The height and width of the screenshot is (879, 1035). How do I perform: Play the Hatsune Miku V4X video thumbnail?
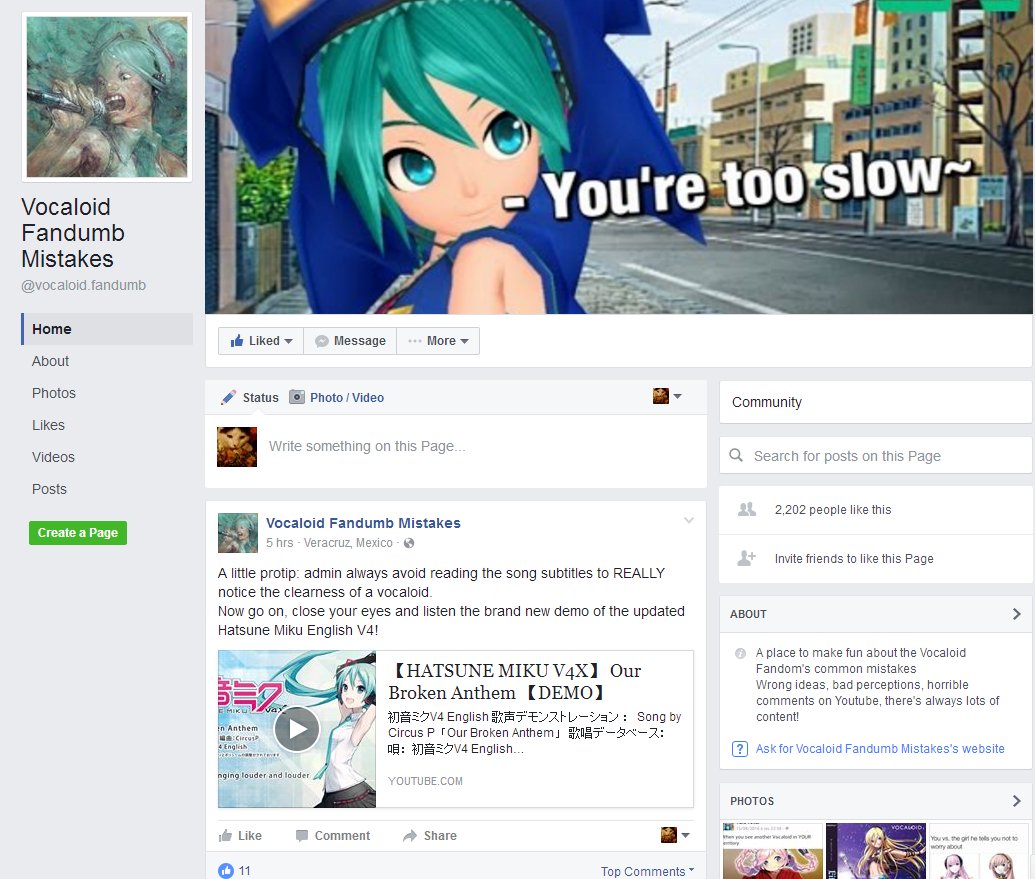click(x=297, y=729)
